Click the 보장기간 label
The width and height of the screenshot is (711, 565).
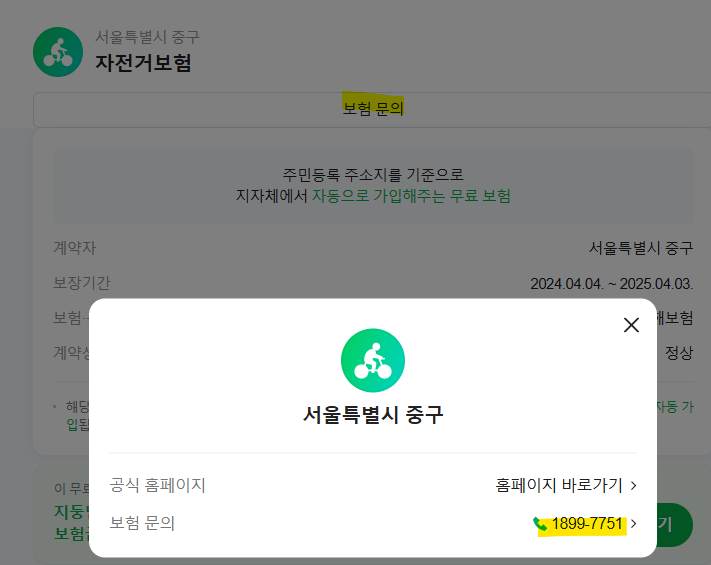(82, 283)
